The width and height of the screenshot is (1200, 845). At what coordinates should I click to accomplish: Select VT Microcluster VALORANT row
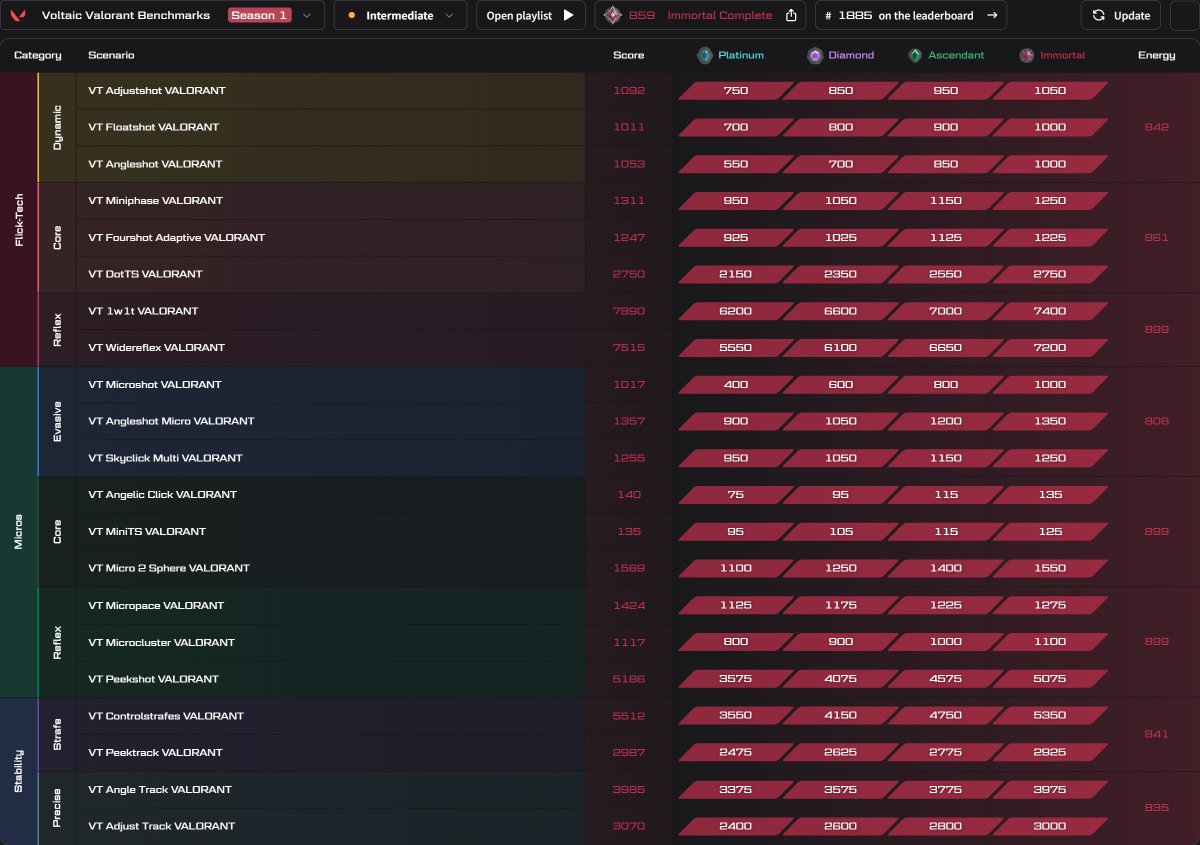tap(331, 642)
